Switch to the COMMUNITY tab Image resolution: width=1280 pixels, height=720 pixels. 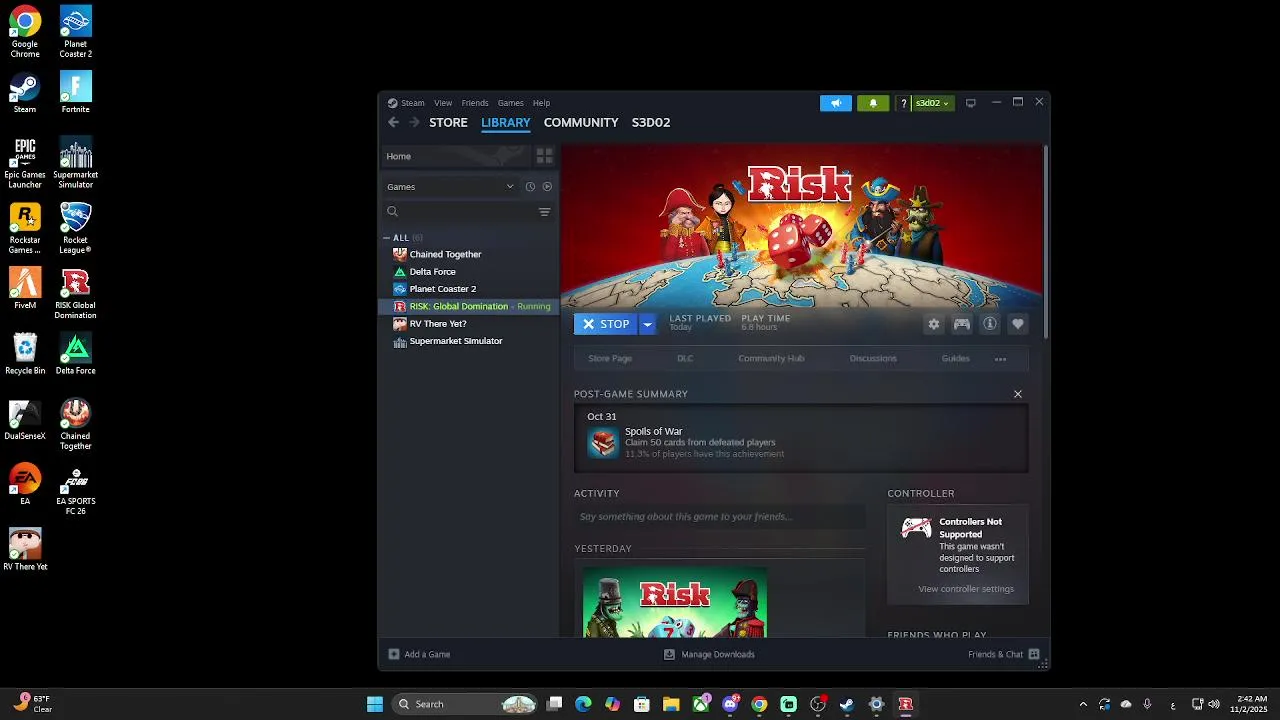click(x=581, y=122)
